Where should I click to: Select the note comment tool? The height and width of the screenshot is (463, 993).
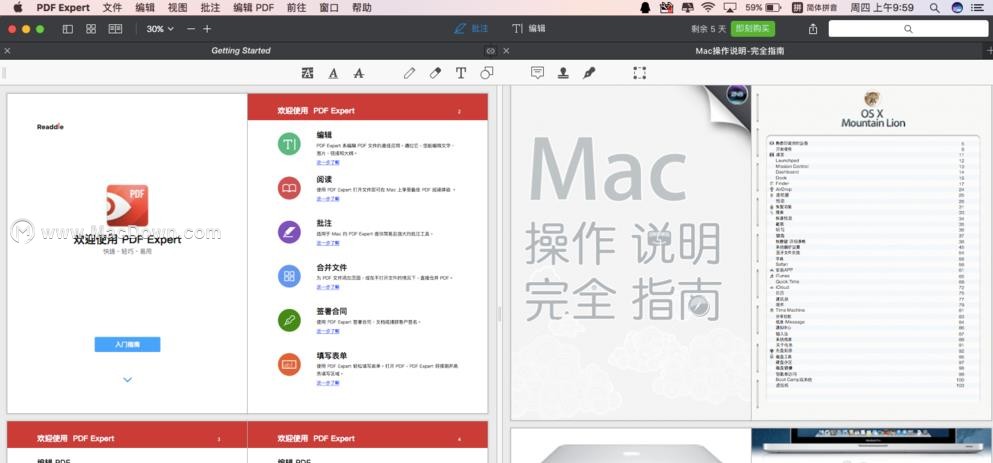coord(538,73)
